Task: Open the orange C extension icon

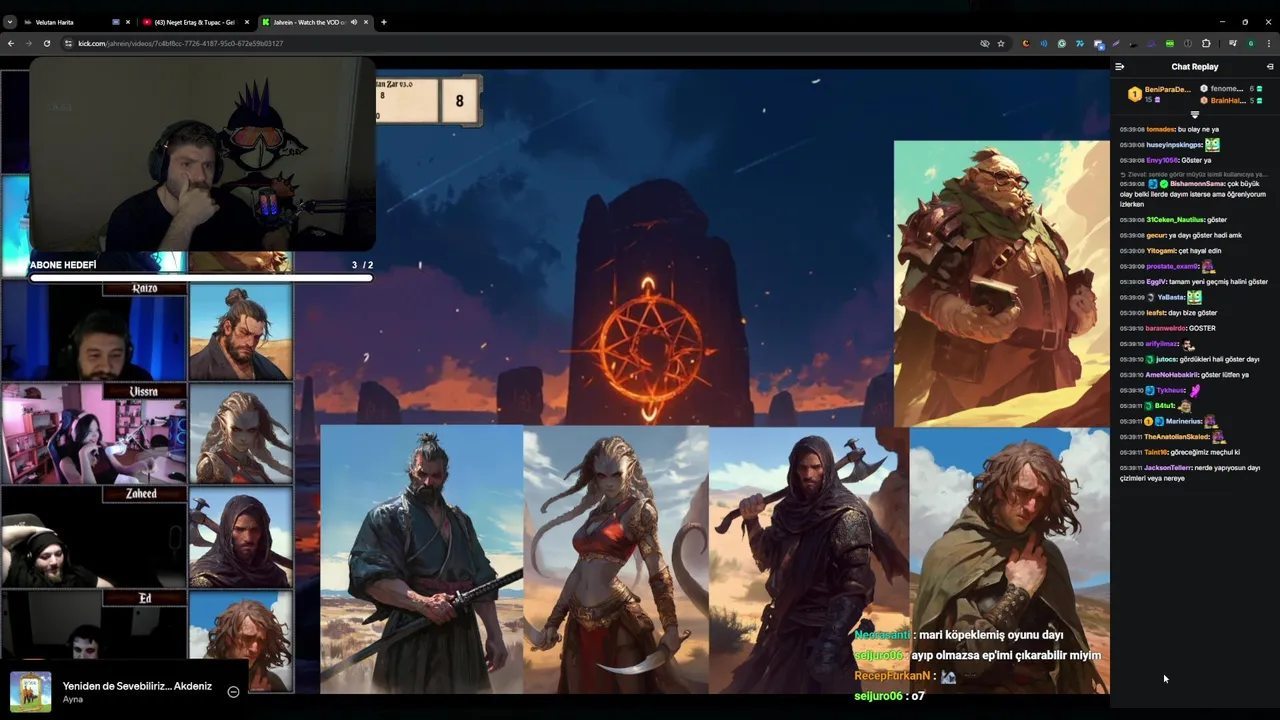Action: [1026, 43]
